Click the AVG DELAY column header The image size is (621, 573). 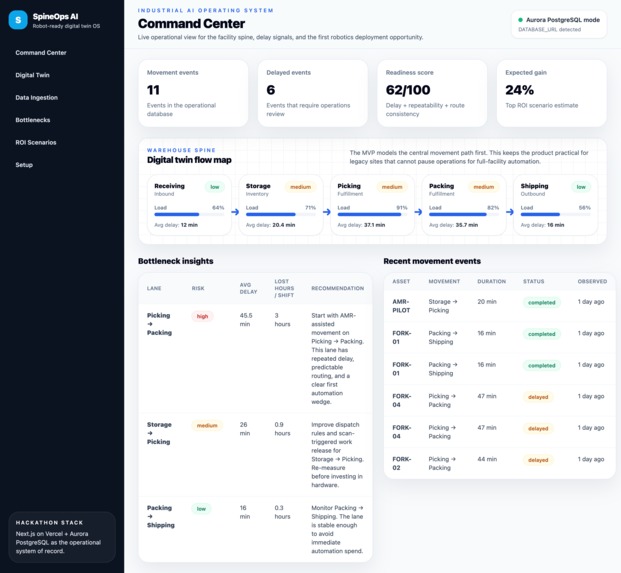(x=248, y=288)
